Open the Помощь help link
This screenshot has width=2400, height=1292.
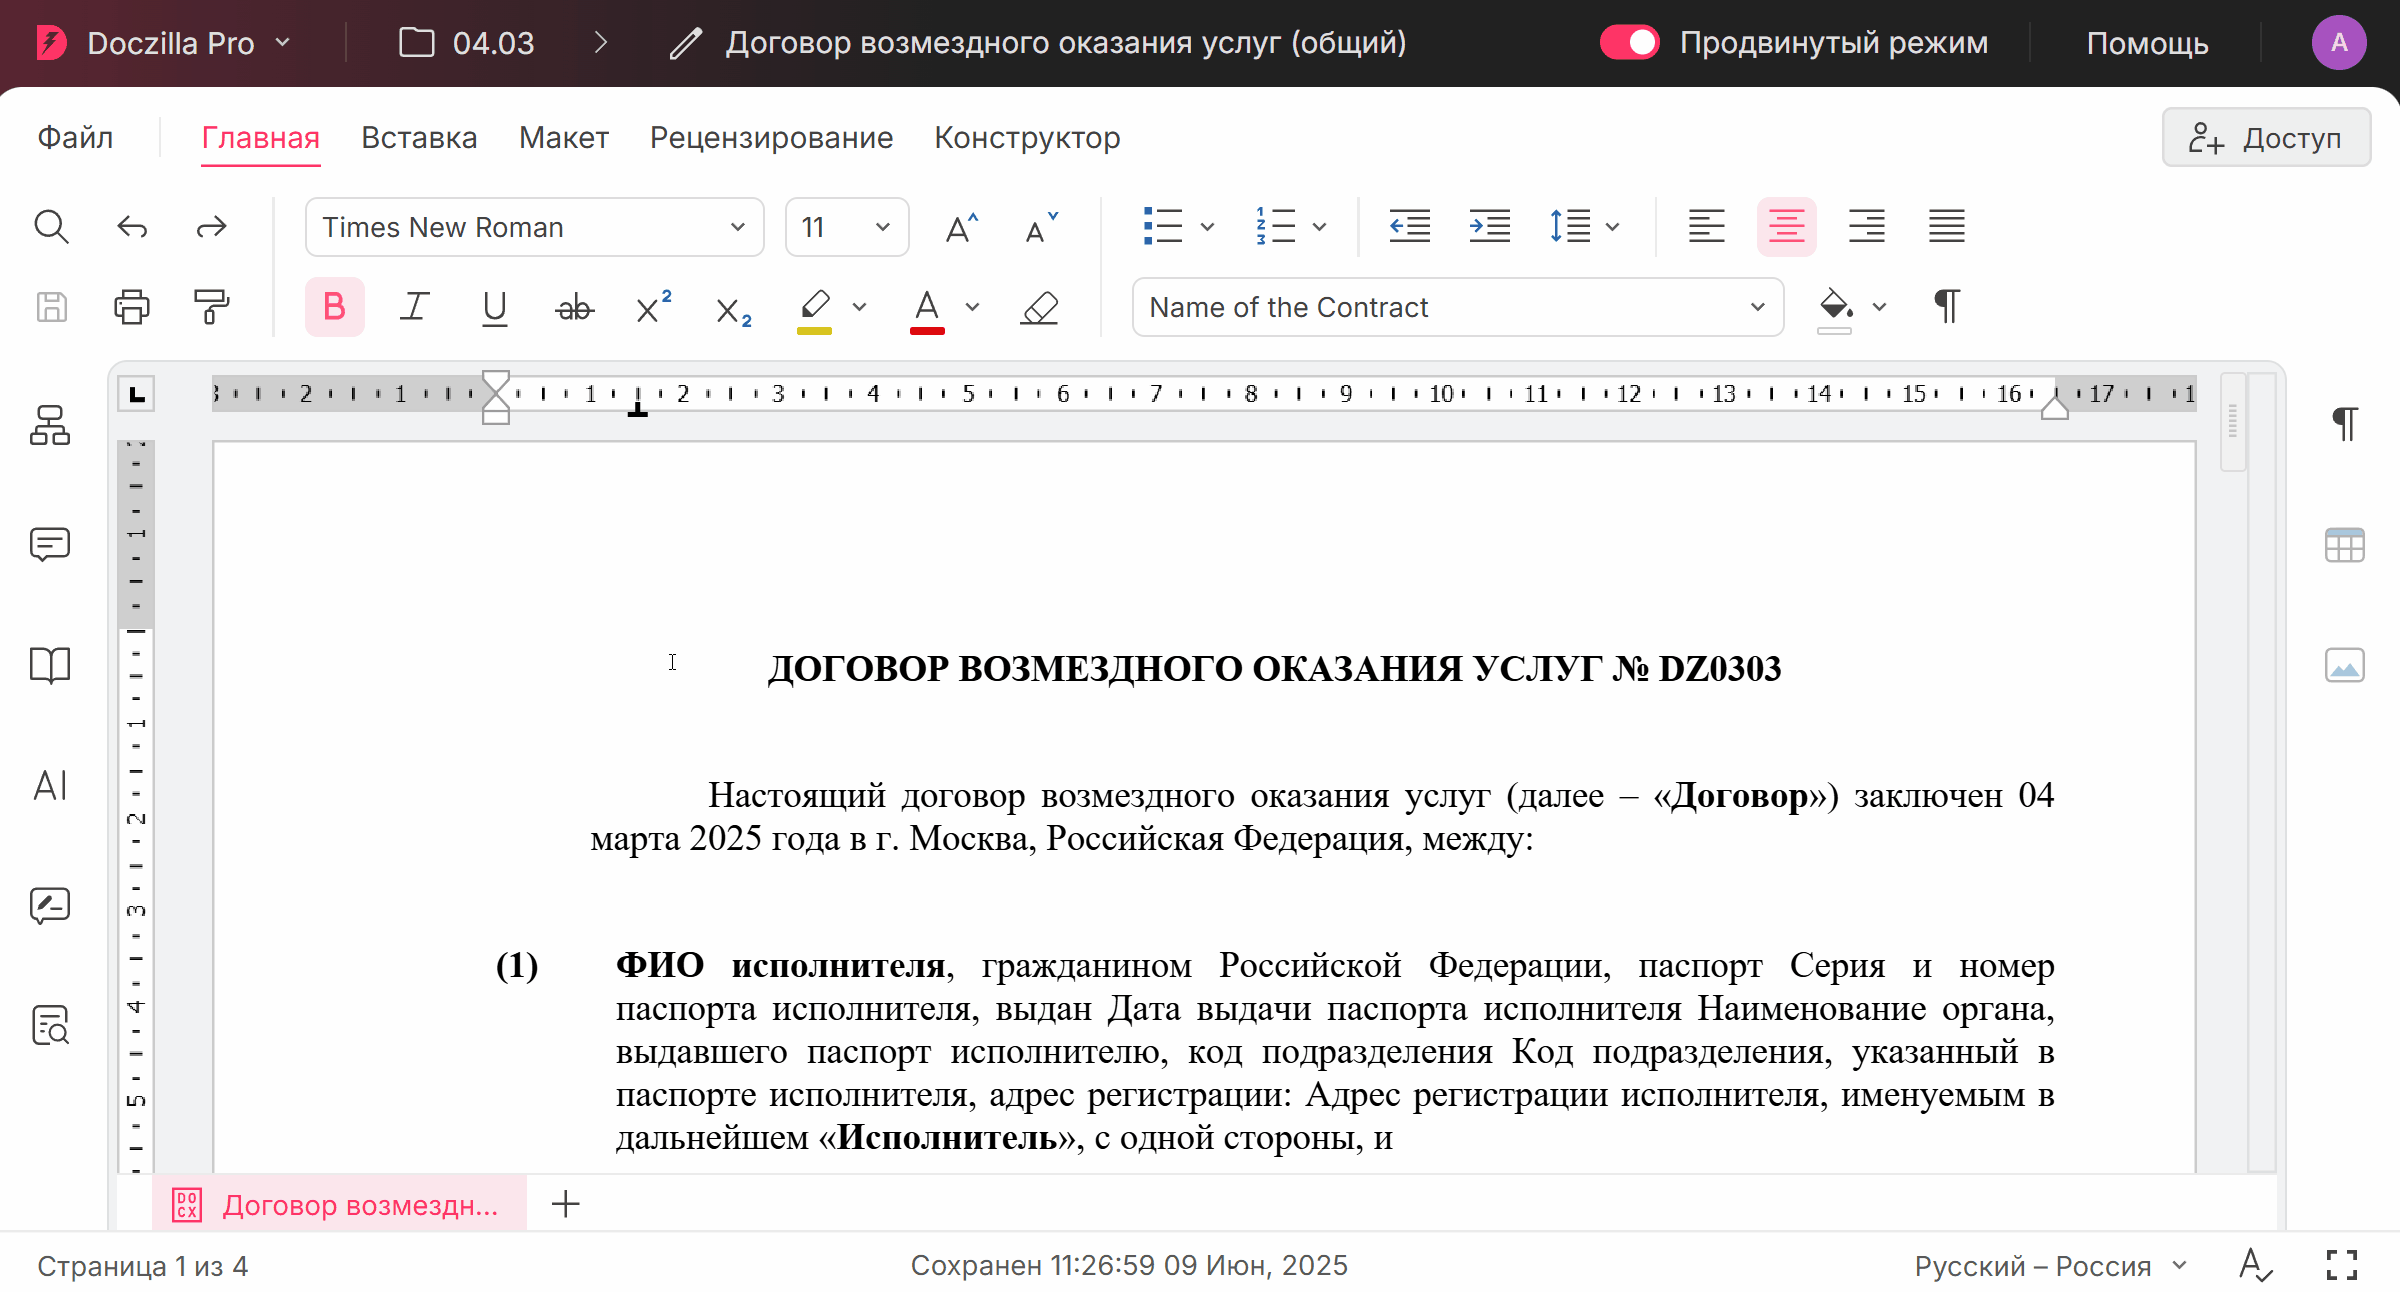point(2147,43)
